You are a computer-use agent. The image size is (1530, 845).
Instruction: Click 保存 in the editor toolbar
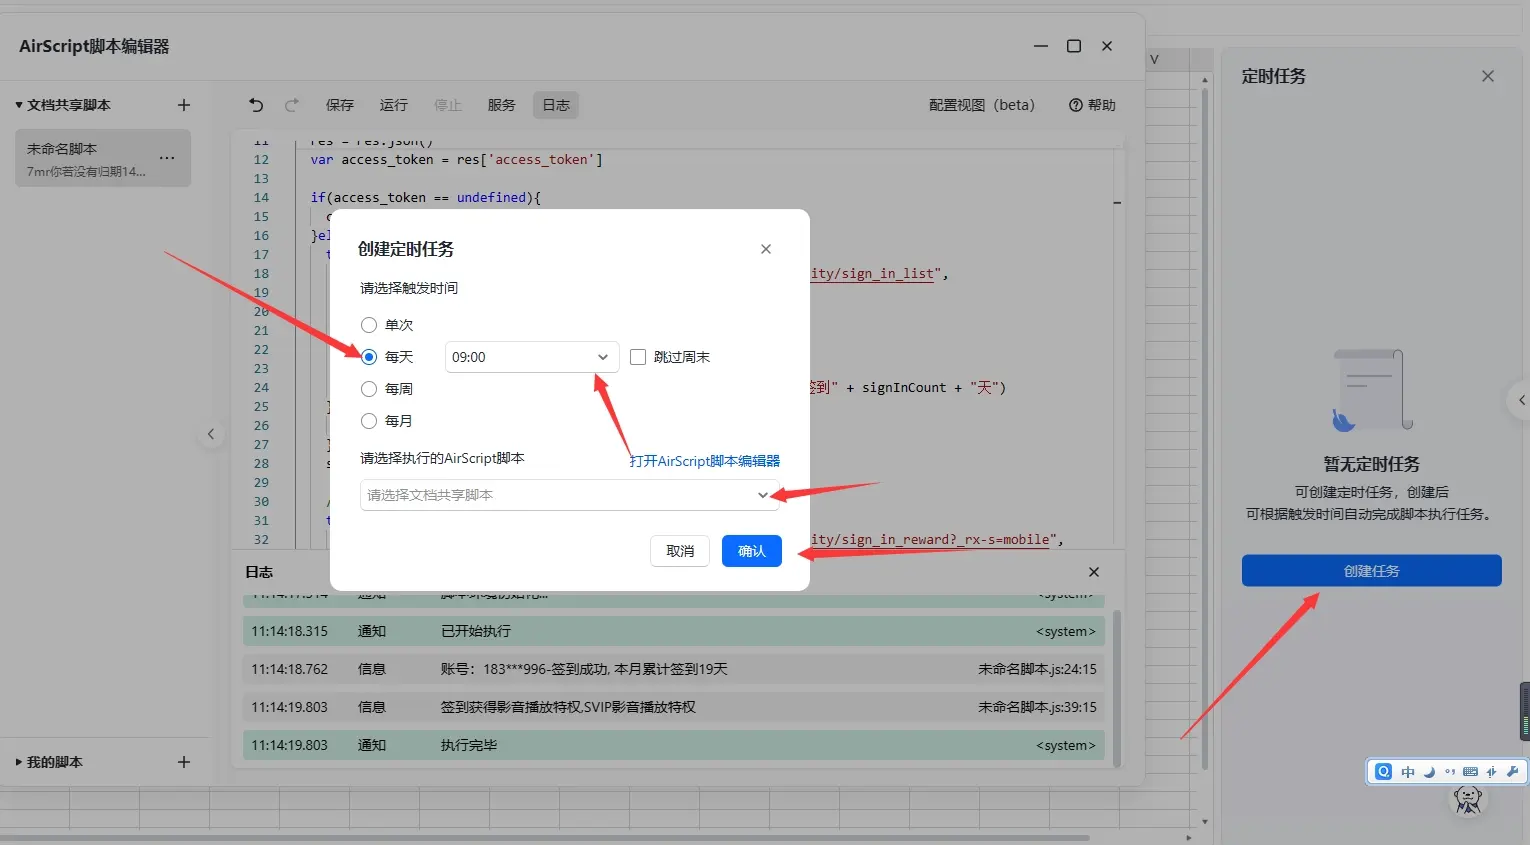(340, 105)
